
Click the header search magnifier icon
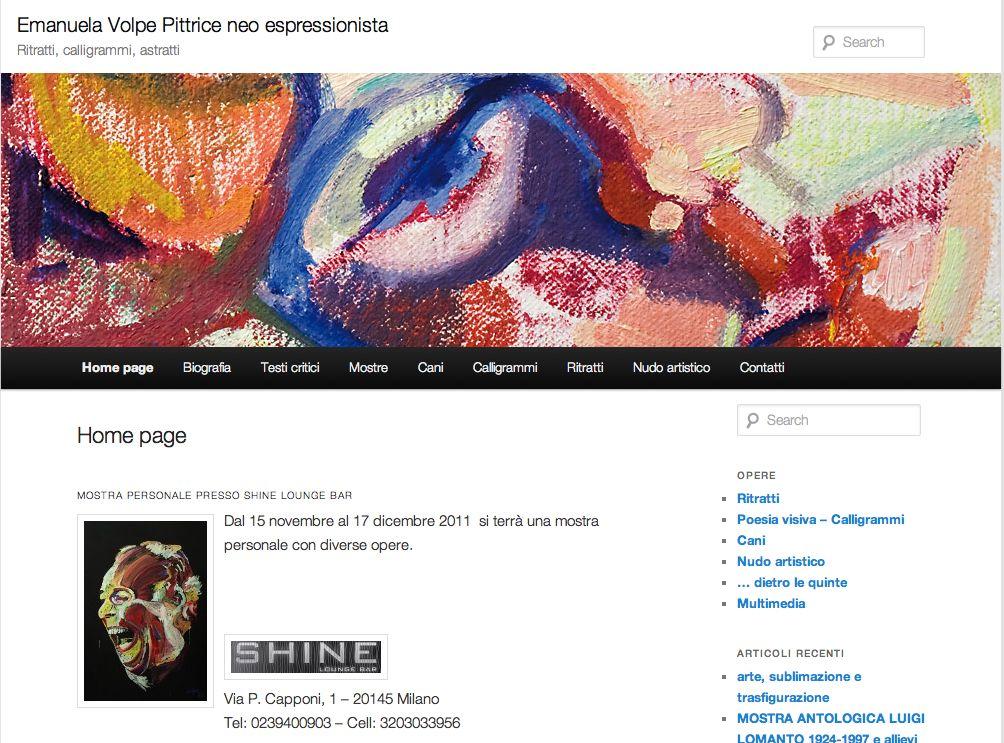click(829, 42)
